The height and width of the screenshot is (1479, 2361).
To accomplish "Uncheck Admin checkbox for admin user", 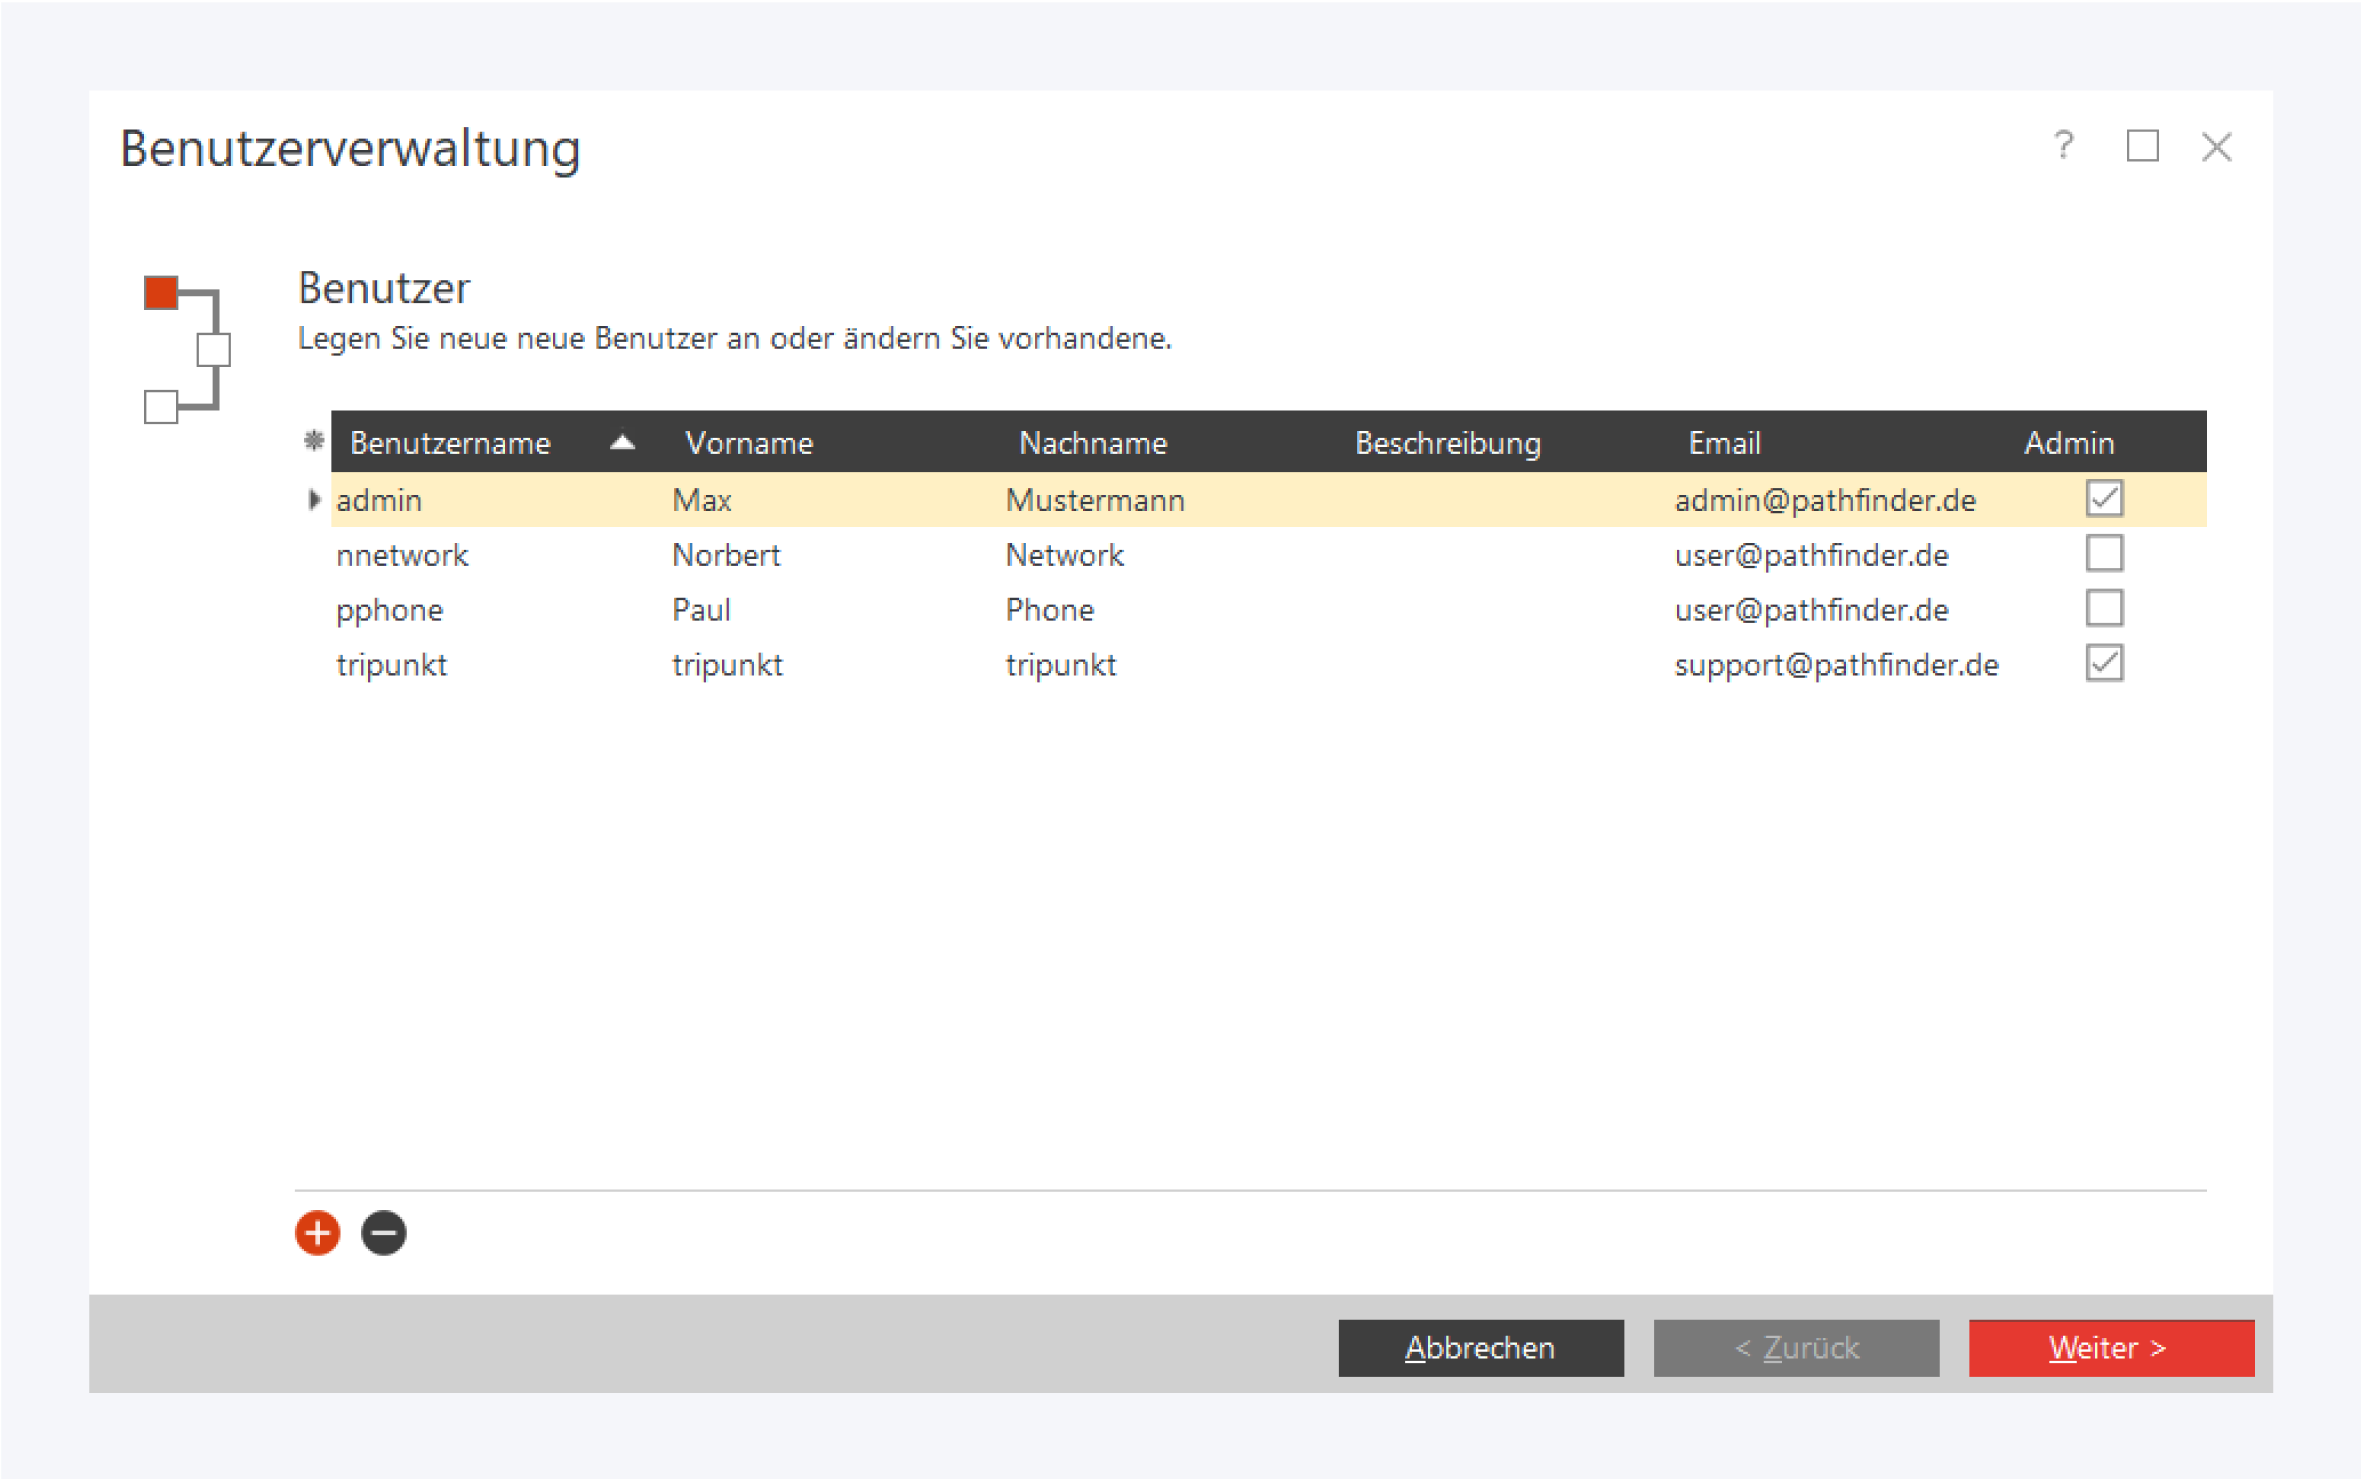I will [2104, 498].
